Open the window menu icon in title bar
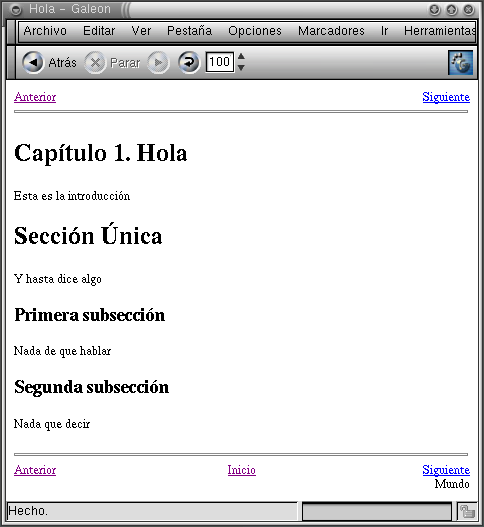The image size is (484, 527). pos(16,9)
